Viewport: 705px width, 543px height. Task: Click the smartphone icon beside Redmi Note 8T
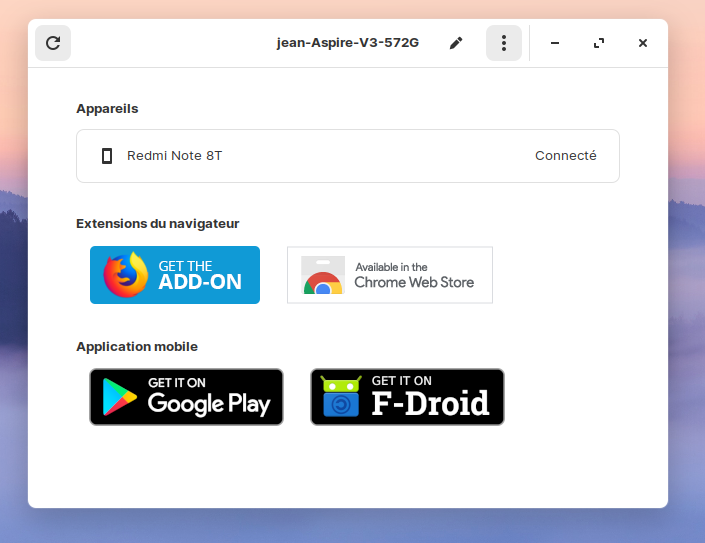[107, 156]
